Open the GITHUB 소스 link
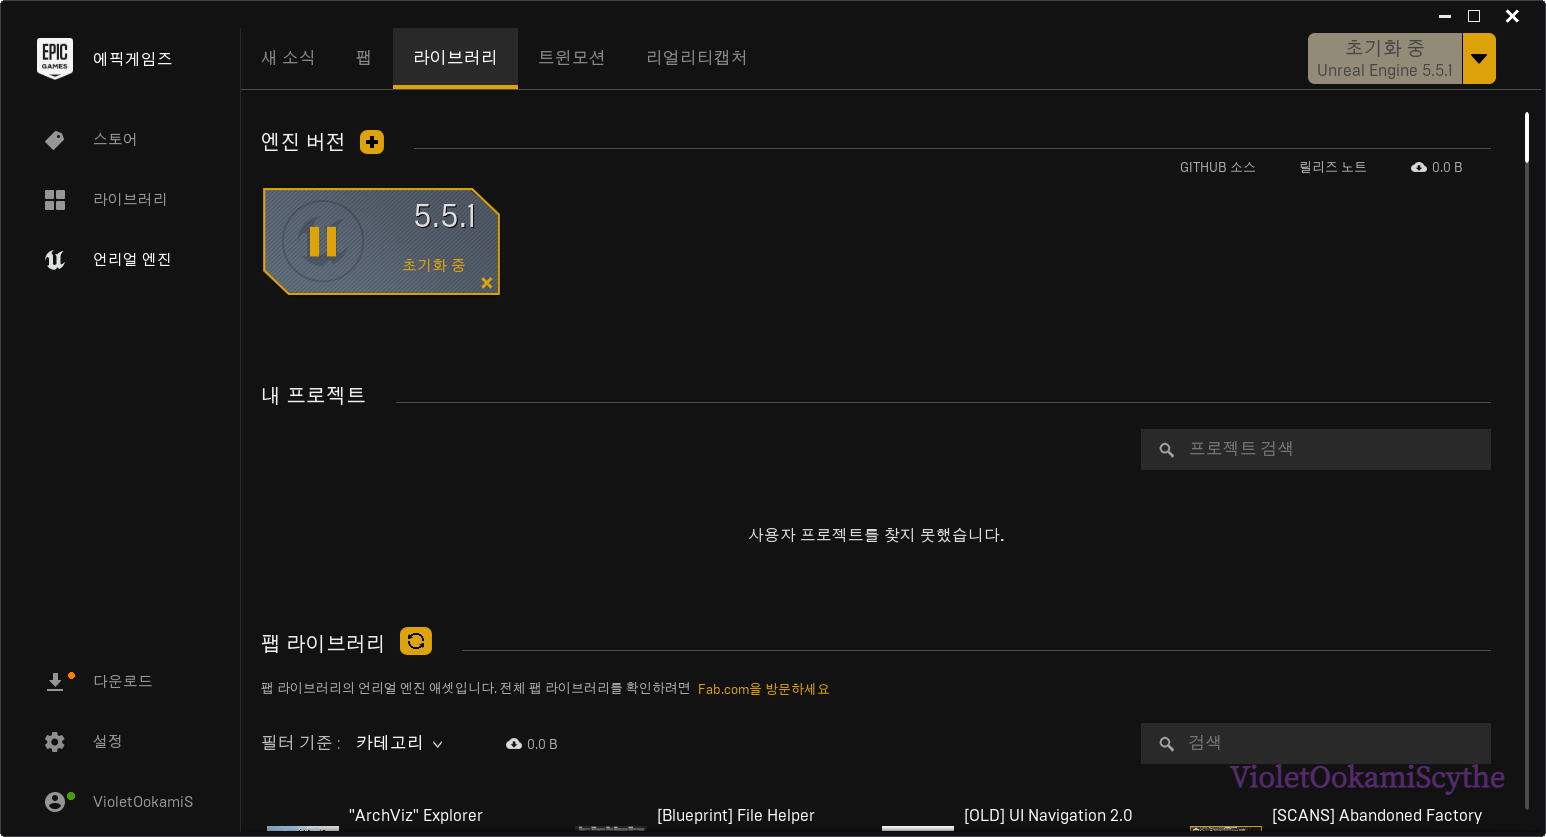1546x837 pixels. 1217,167
